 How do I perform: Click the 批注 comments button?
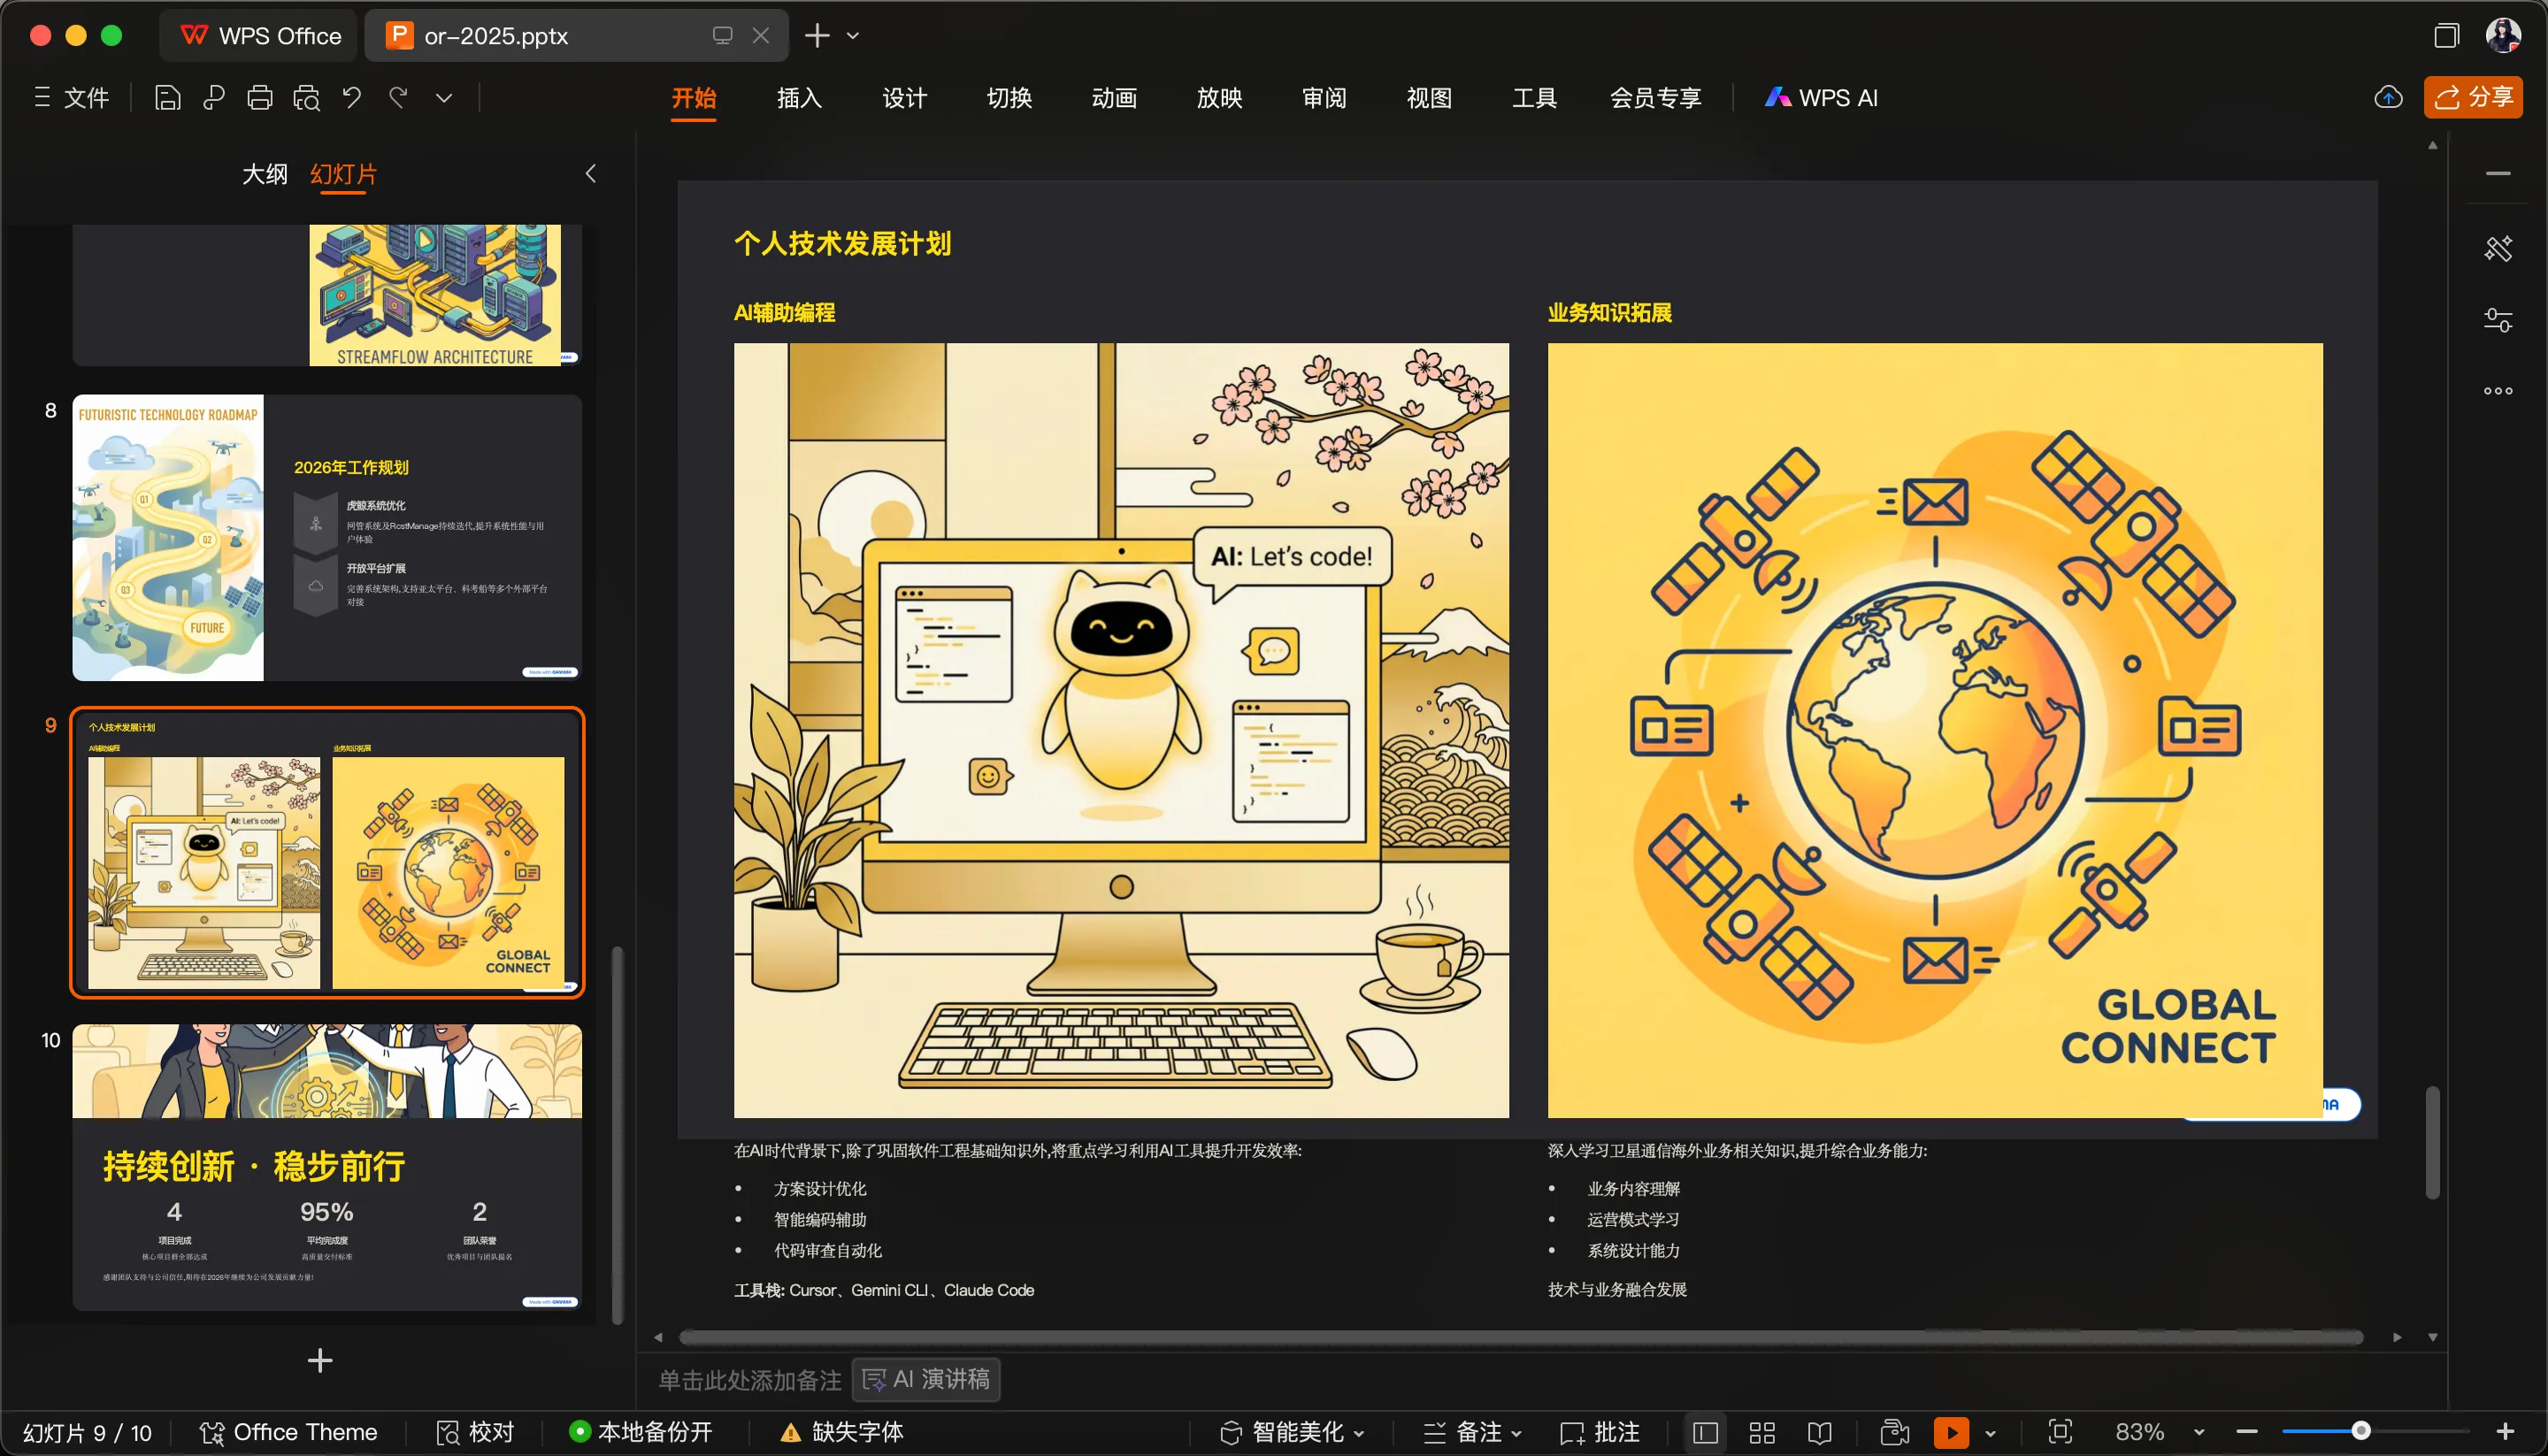coord(1600,1432)
